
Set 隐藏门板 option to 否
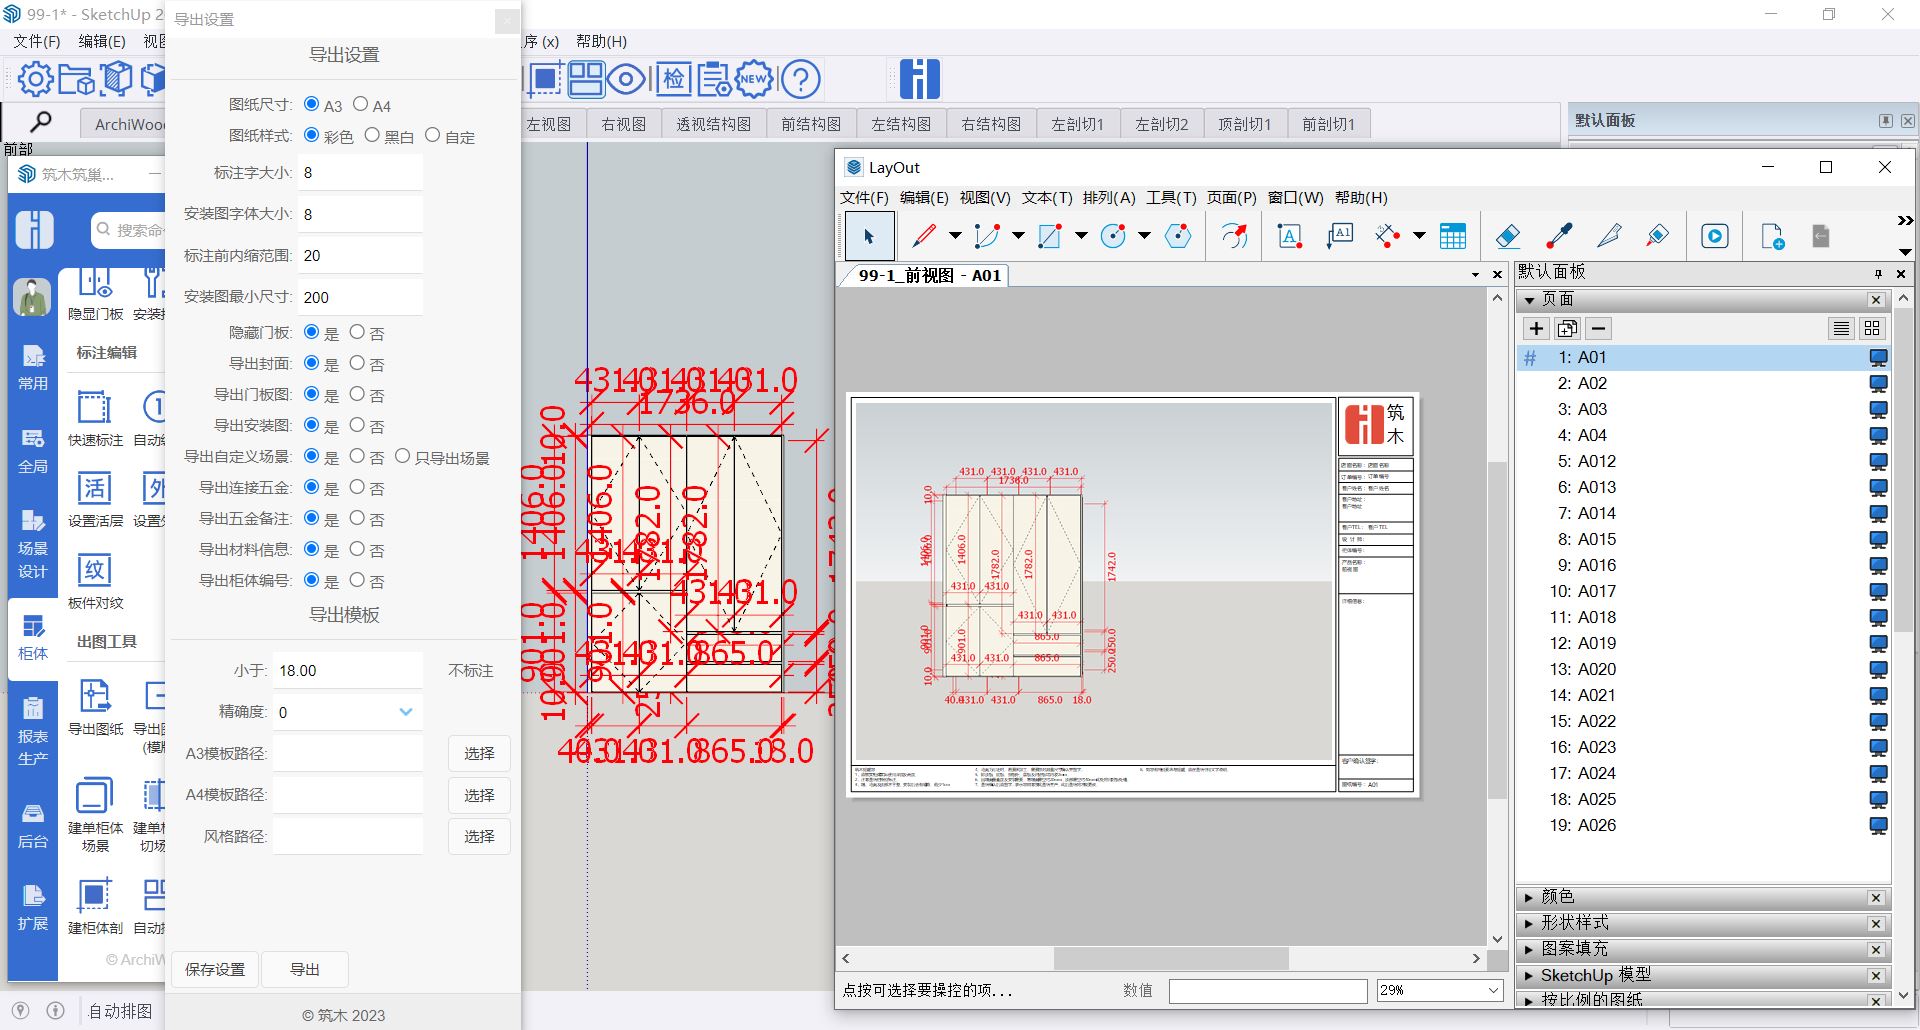[357, 332]
